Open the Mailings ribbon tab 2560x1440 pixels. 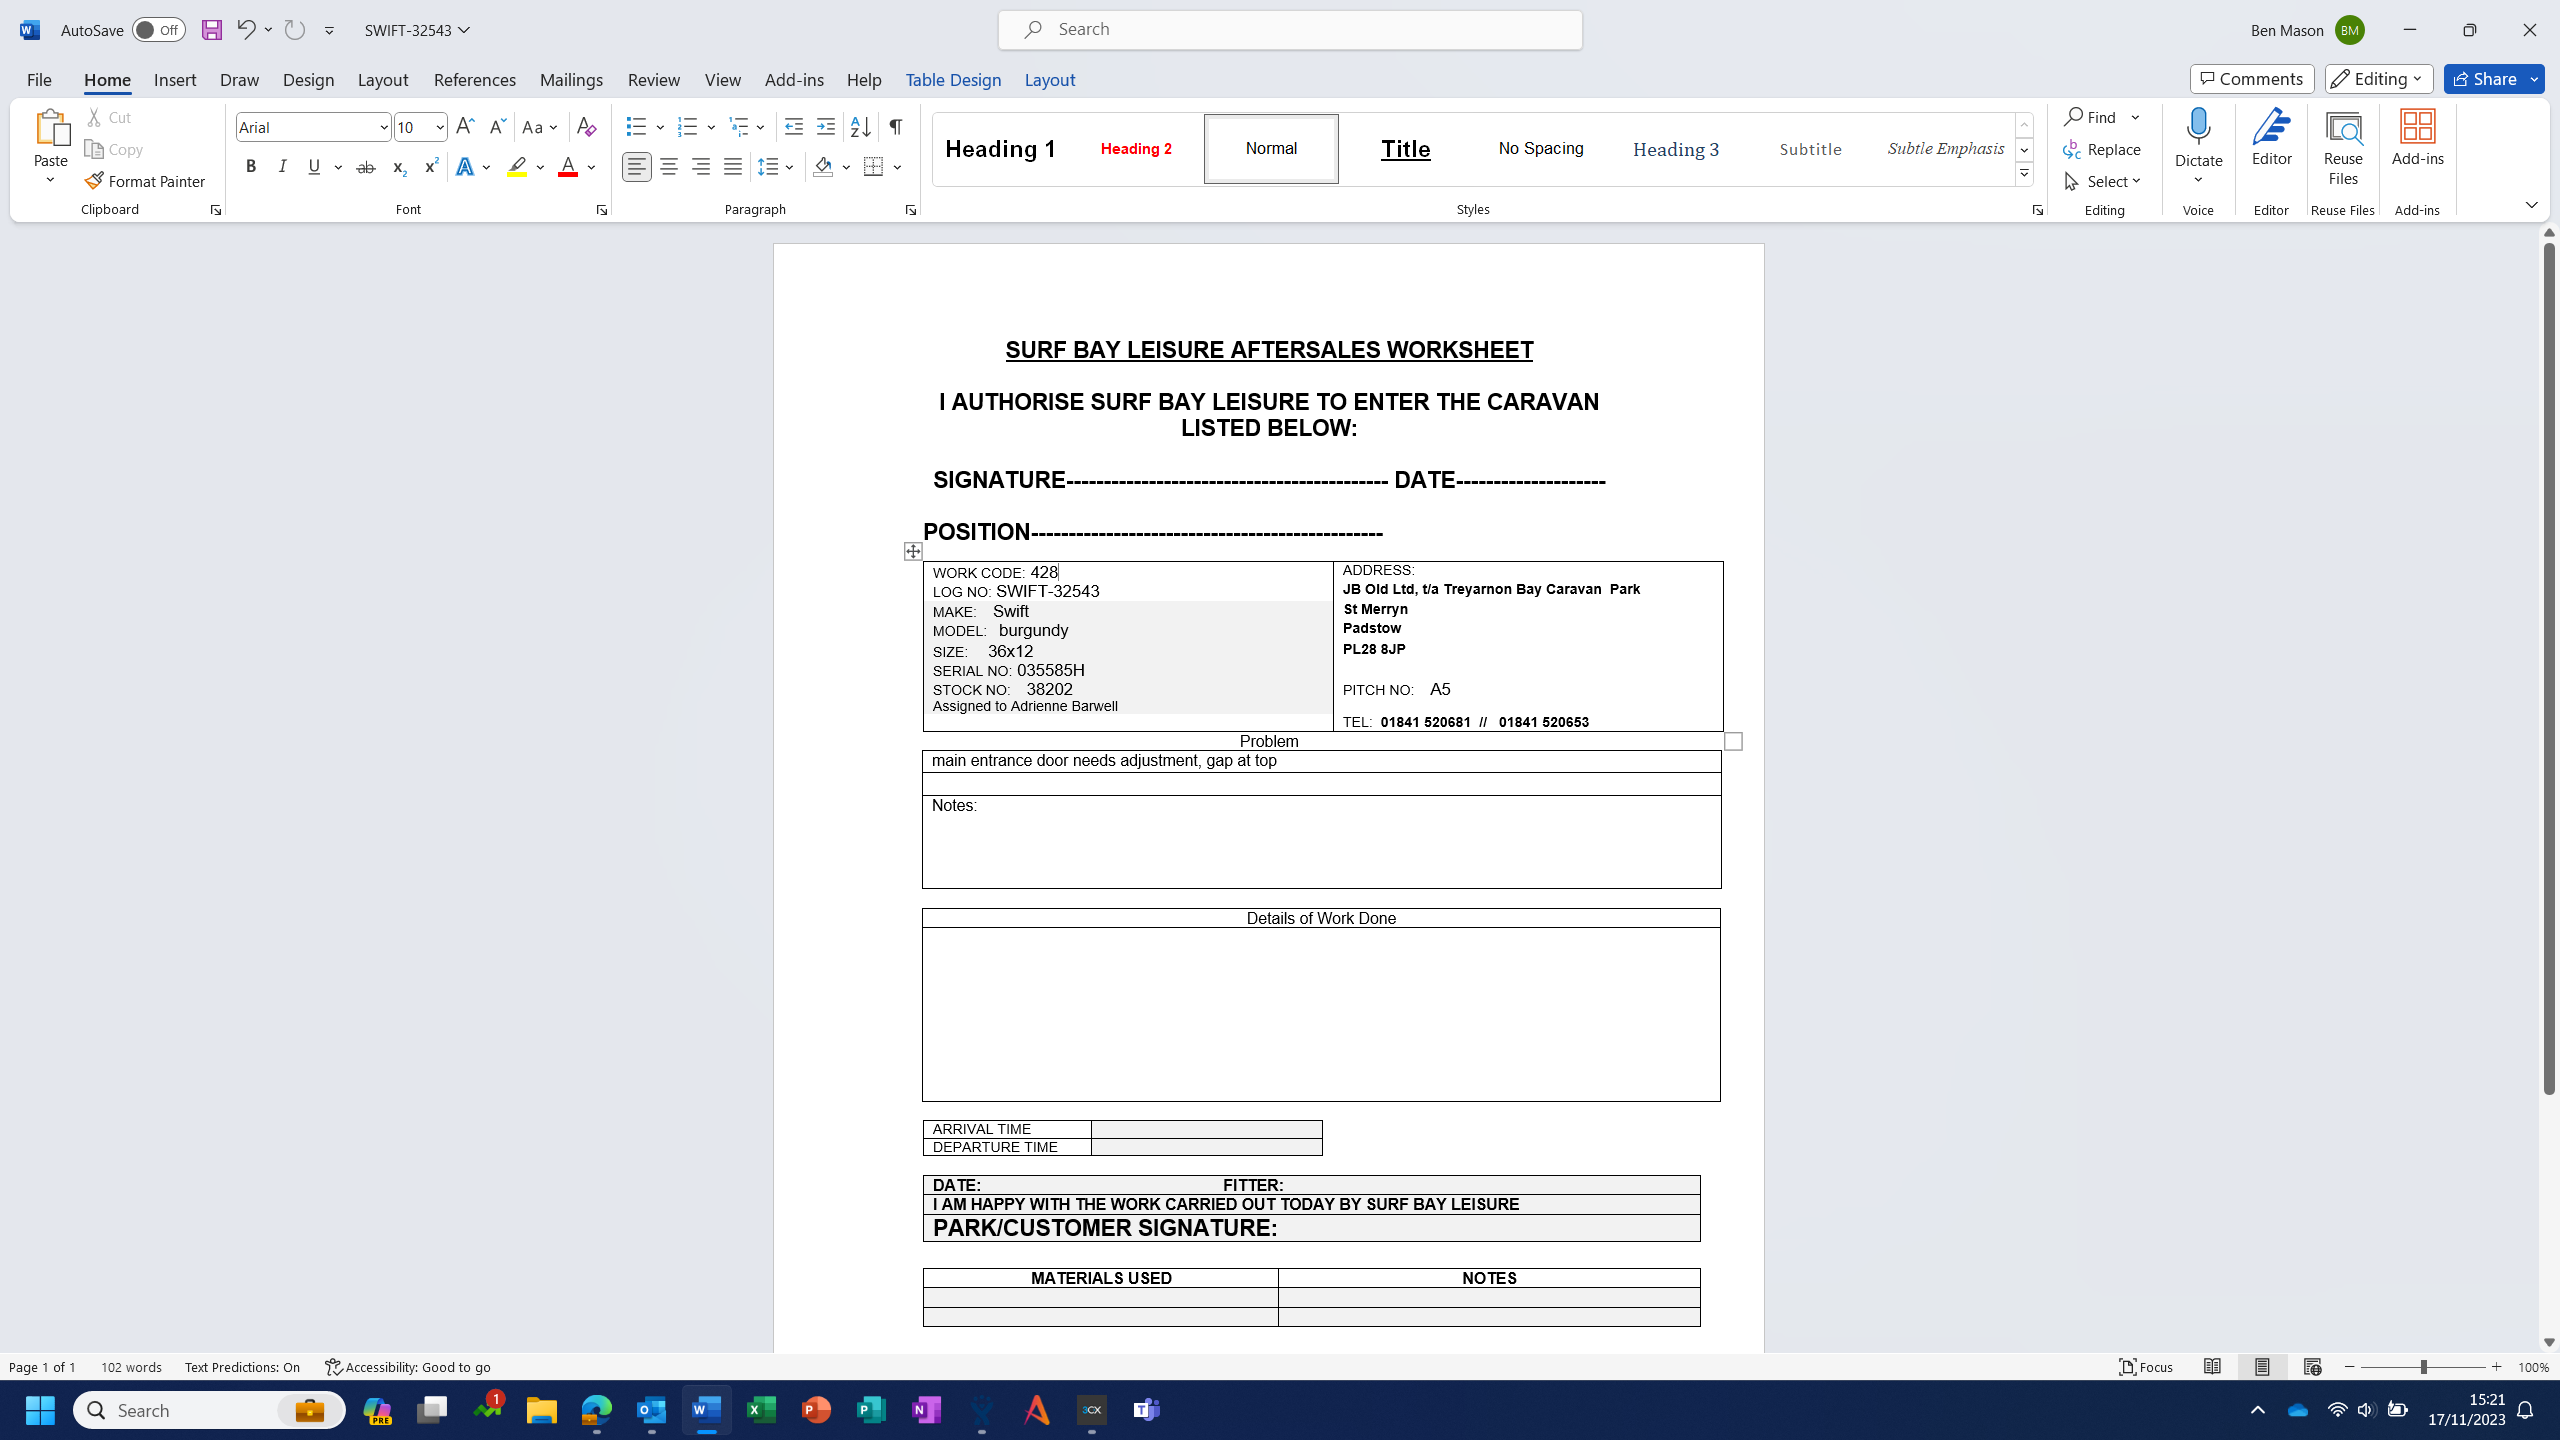point(571,80)
